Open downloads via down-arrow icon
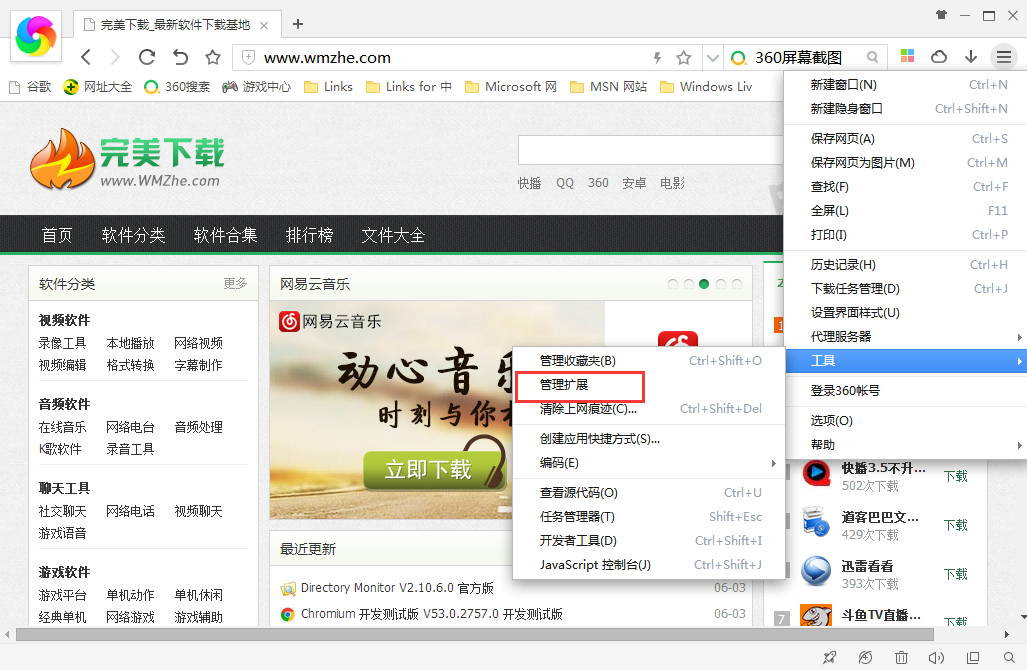 click(971, 57)
